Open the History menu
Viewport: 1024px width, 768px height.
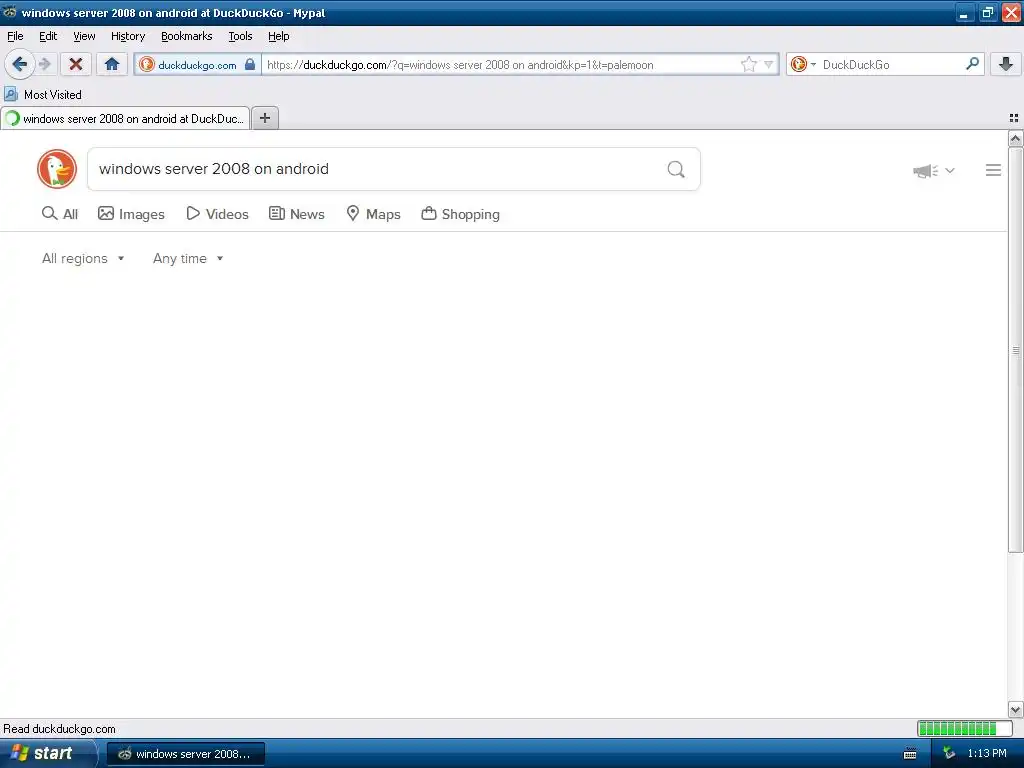click(128, 36)
